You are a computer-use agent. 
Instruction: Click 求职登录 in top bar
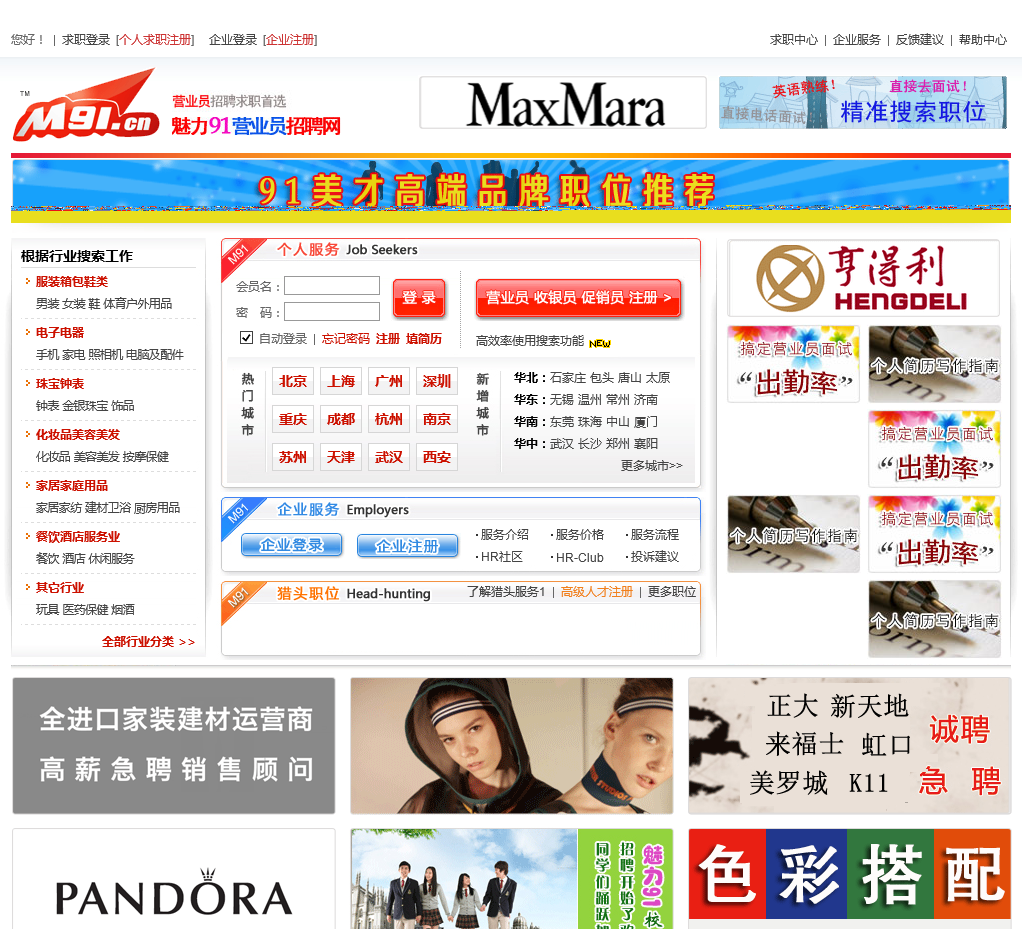coord(86,40)
